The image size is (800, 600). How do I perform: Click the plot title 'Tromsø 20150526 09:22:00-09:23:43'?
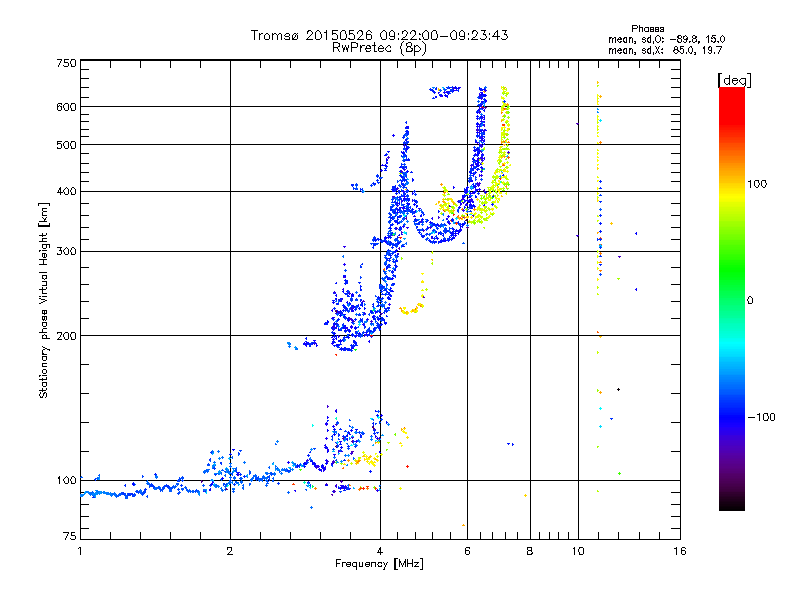[x=379, y=35]
